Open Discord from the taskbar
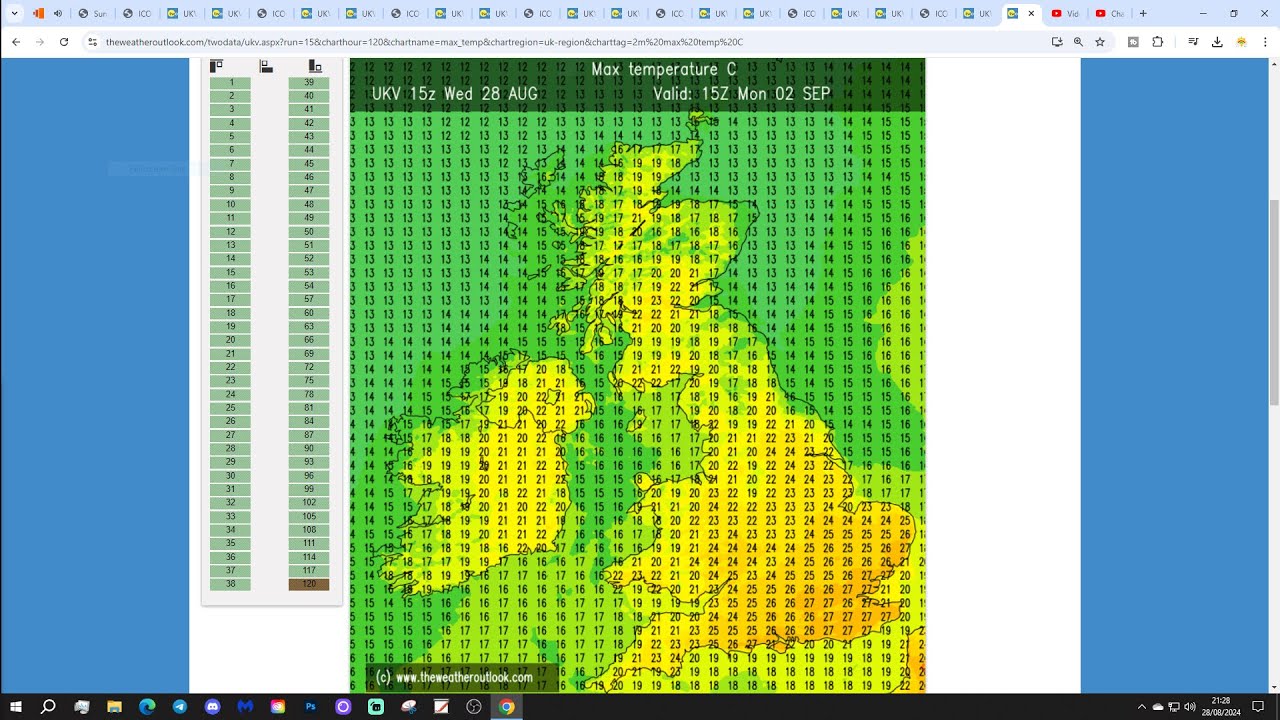The height and width of the screenshot is (720, 1280). [212, 706]
